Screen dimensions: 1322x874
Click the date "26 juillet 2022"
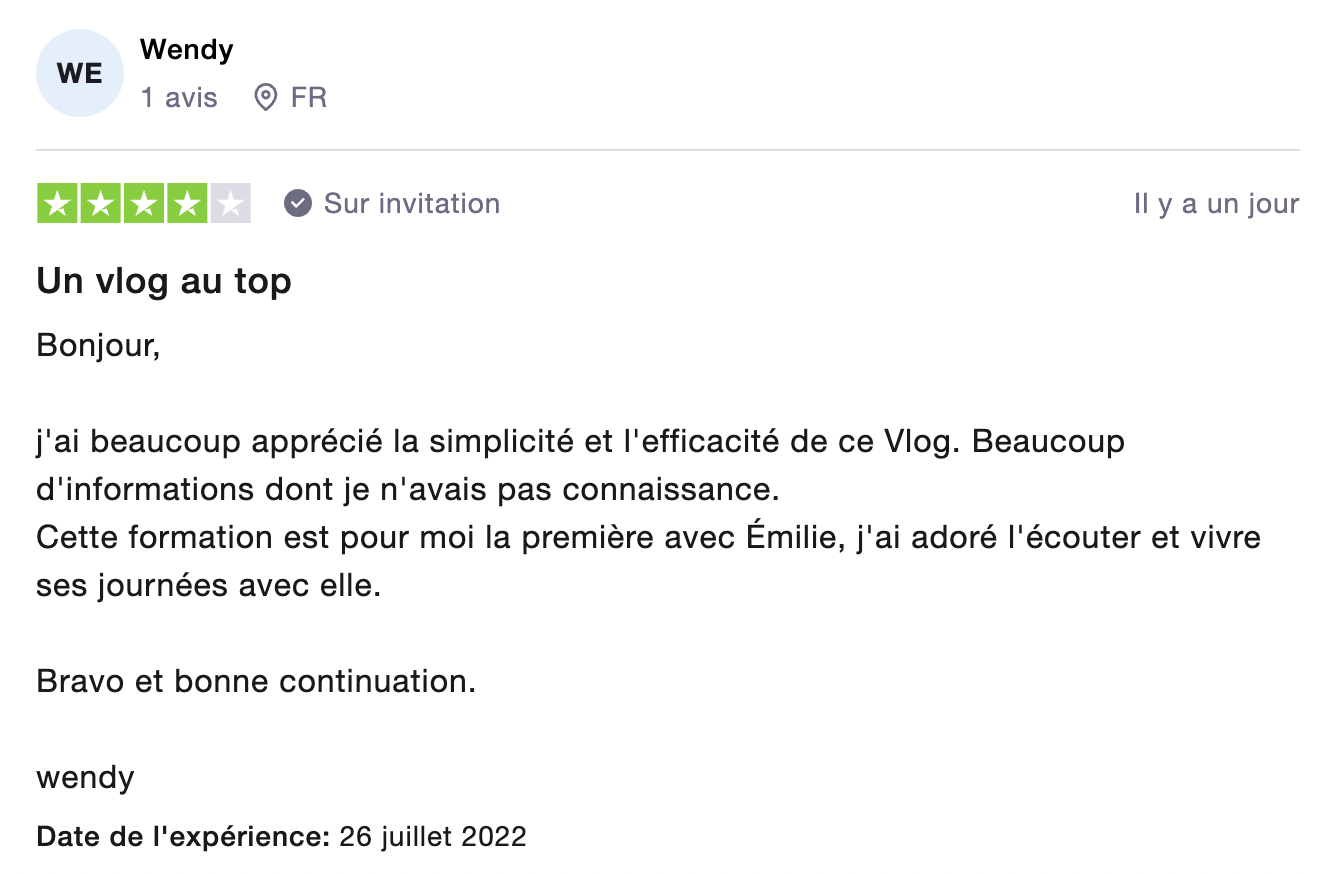click(433, 836)
